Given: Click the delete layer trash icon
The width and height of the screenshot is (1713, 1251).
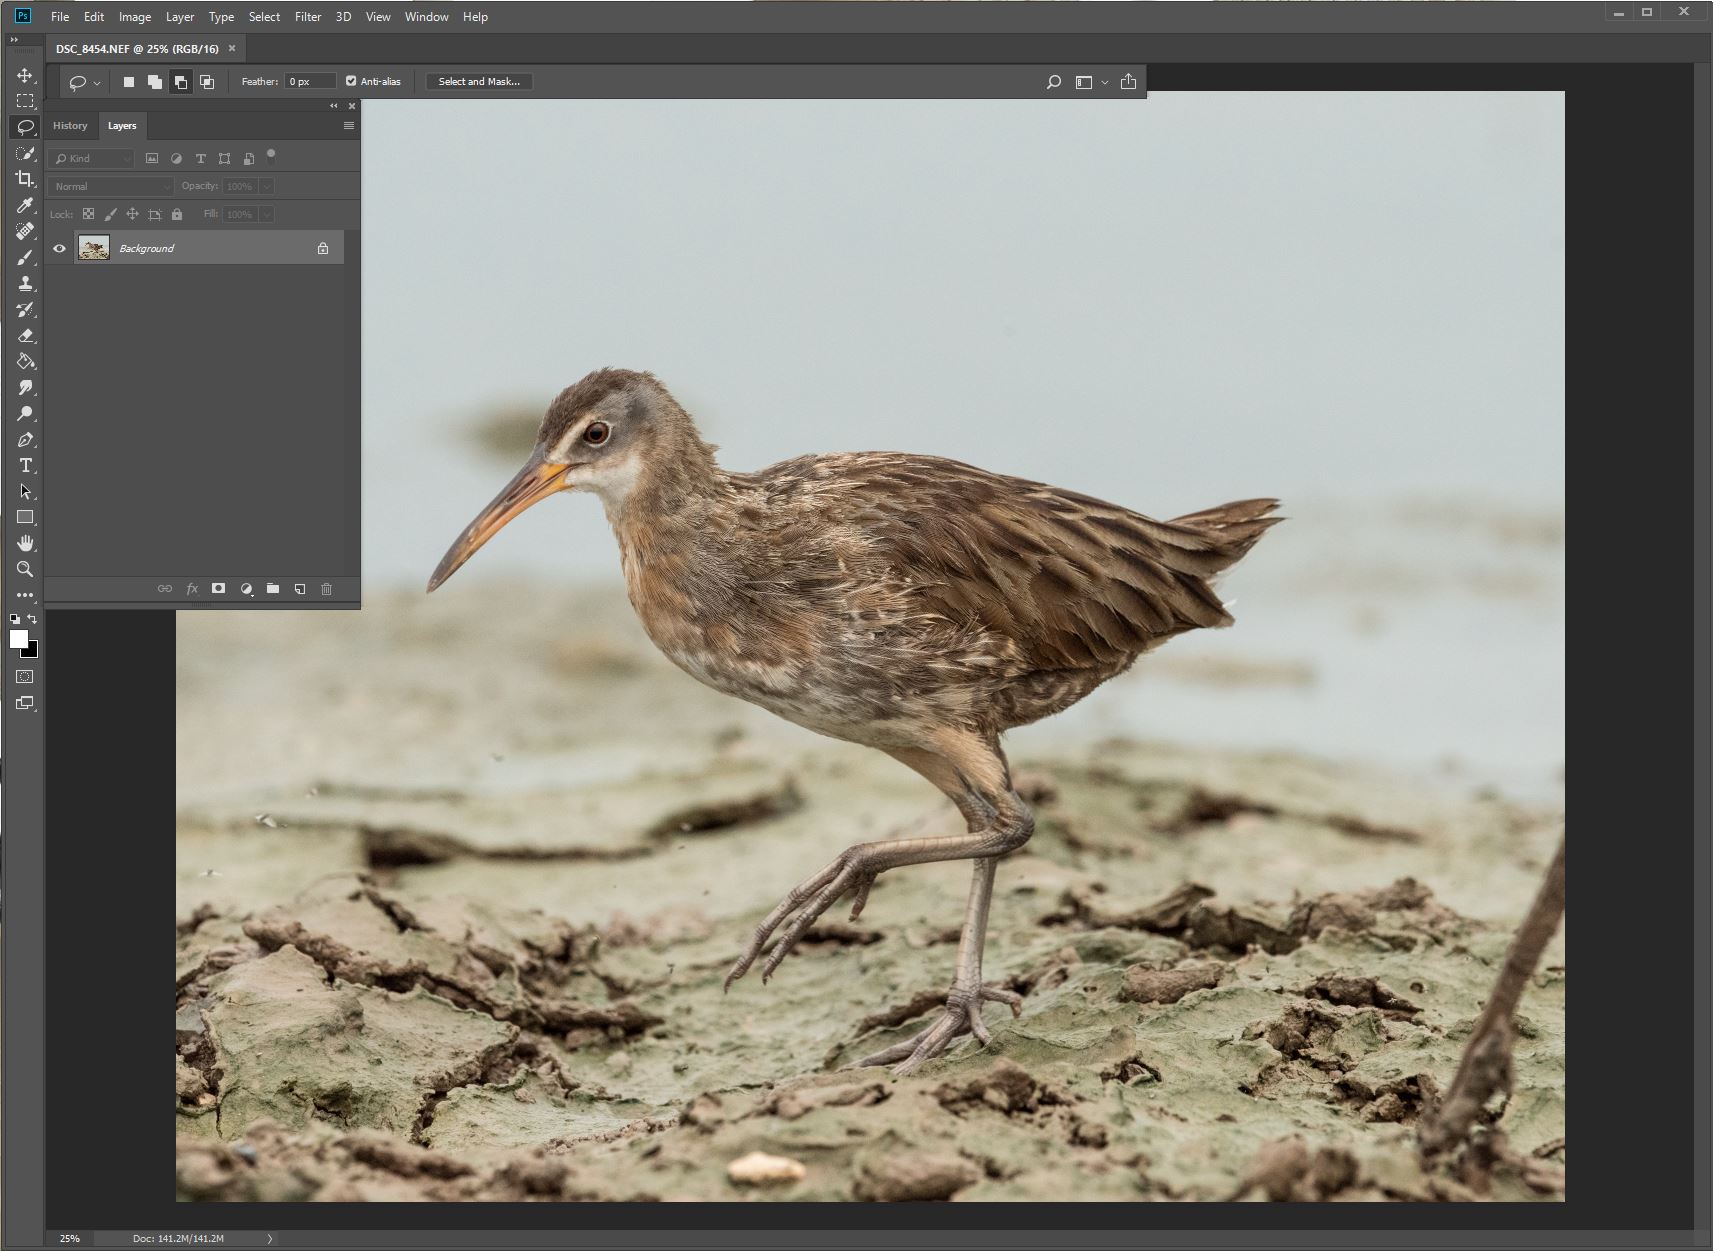Looking at the screenshot, I should (326, 589).
